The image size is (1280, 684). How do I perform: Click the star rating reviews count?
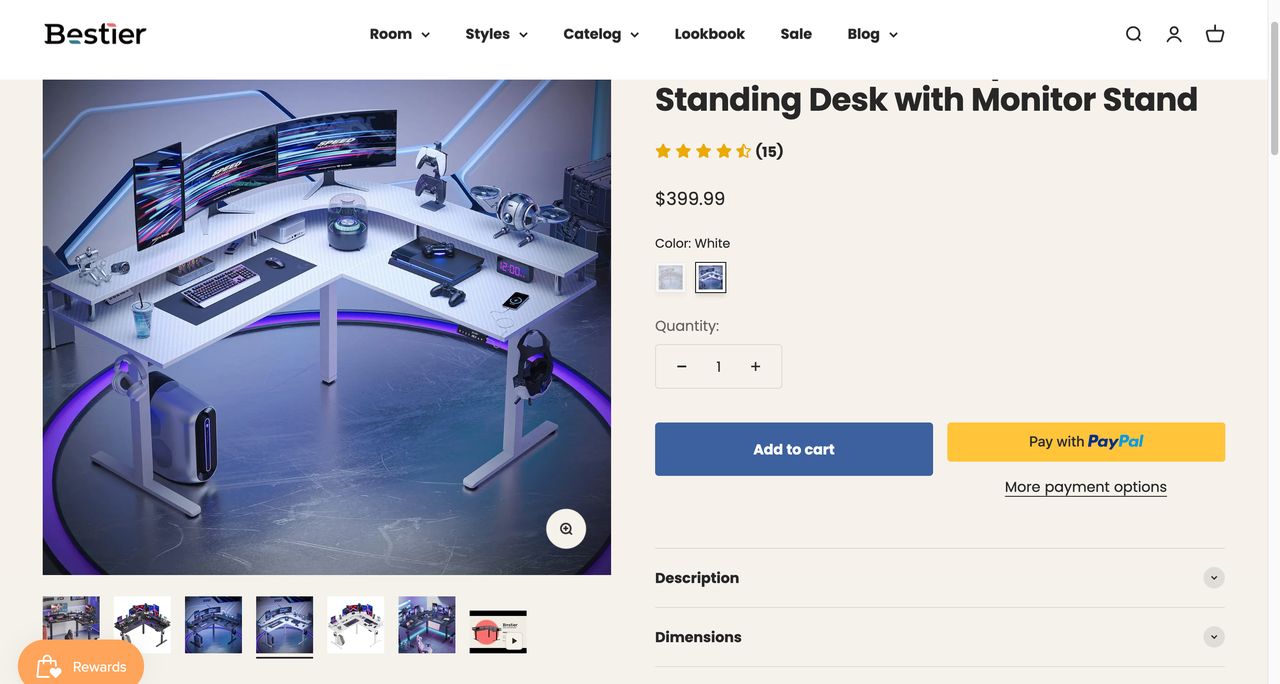click(768, 151)
